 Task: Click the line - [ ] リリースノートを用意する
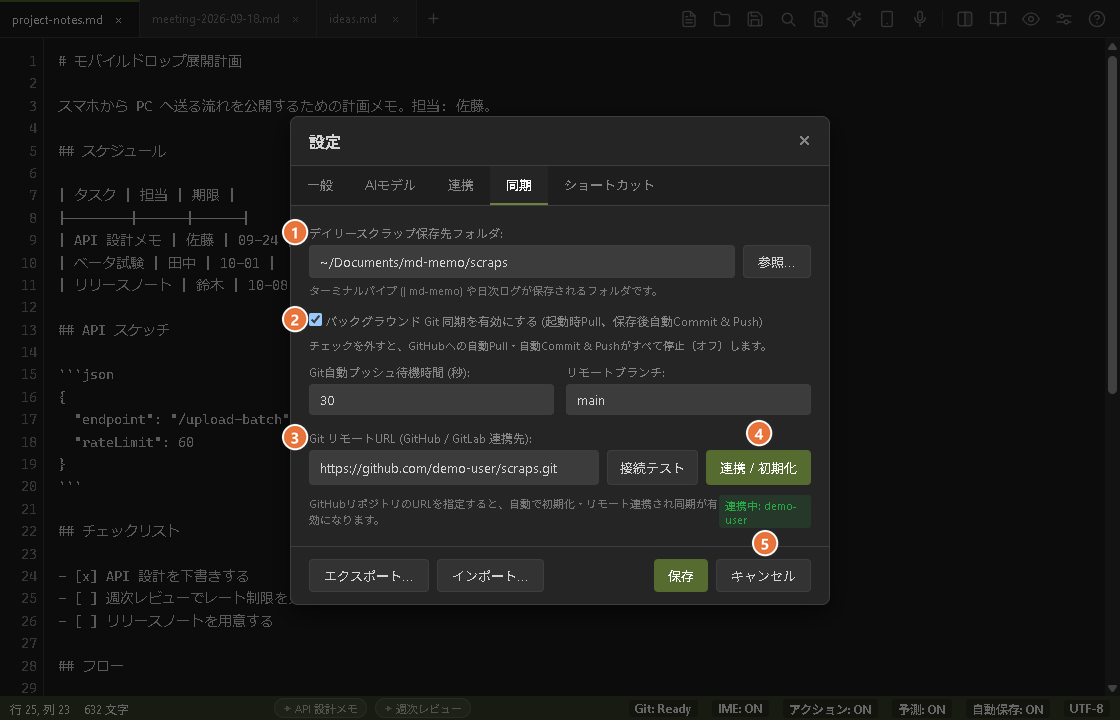click(x=166, y=621)
